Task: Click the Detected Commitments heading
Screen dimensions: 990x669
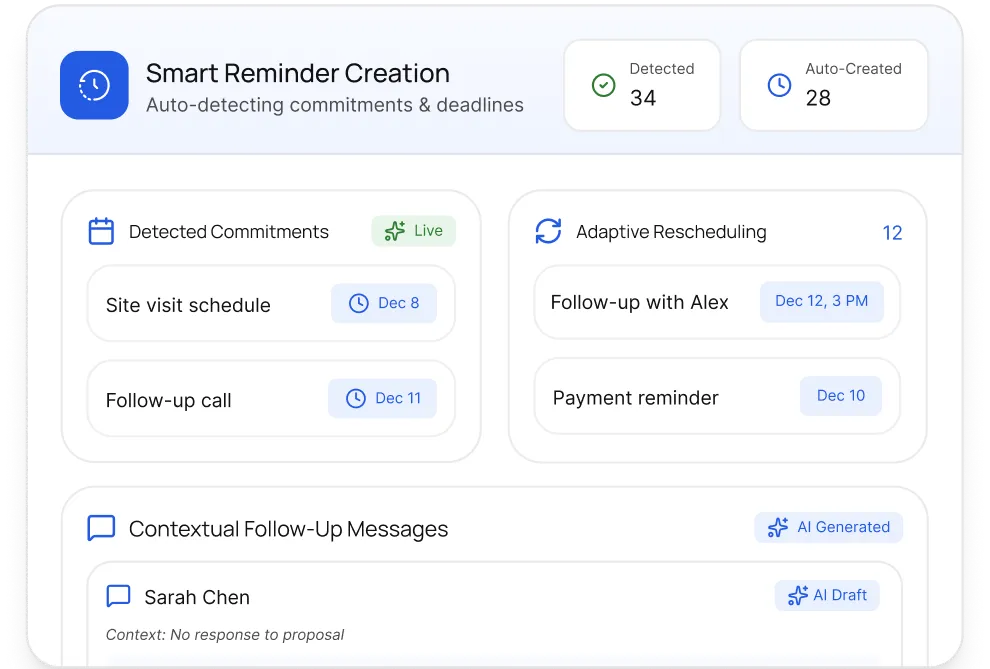Action: [229, 232]
